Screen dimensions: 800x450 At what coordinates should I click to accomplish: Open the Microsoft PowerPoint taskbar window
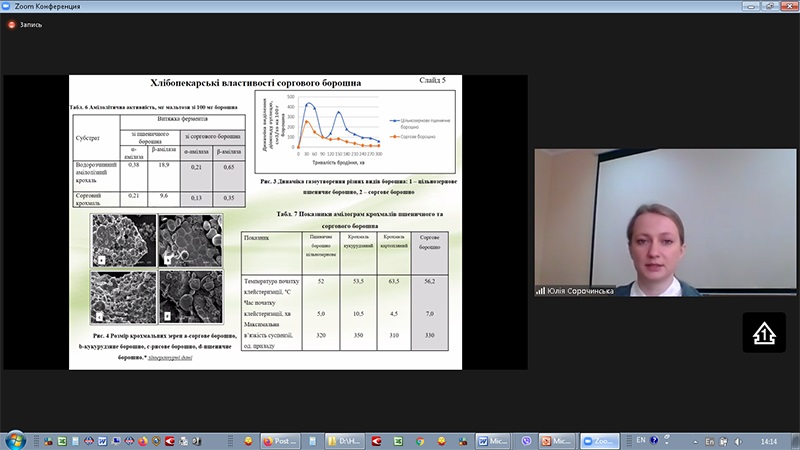(x=557, y=440)
